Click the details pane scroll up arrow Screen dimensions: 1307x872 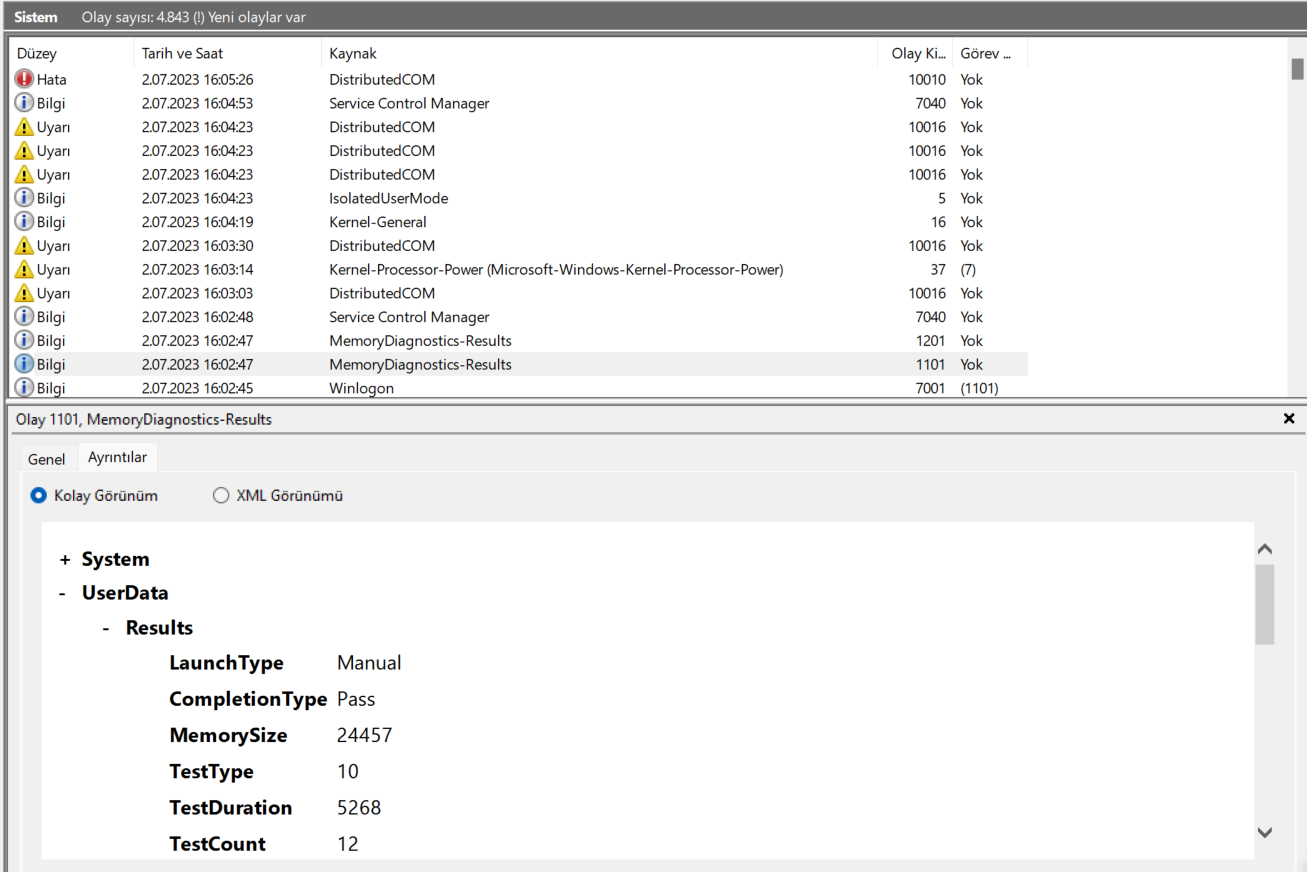(x=1265, y=549)
